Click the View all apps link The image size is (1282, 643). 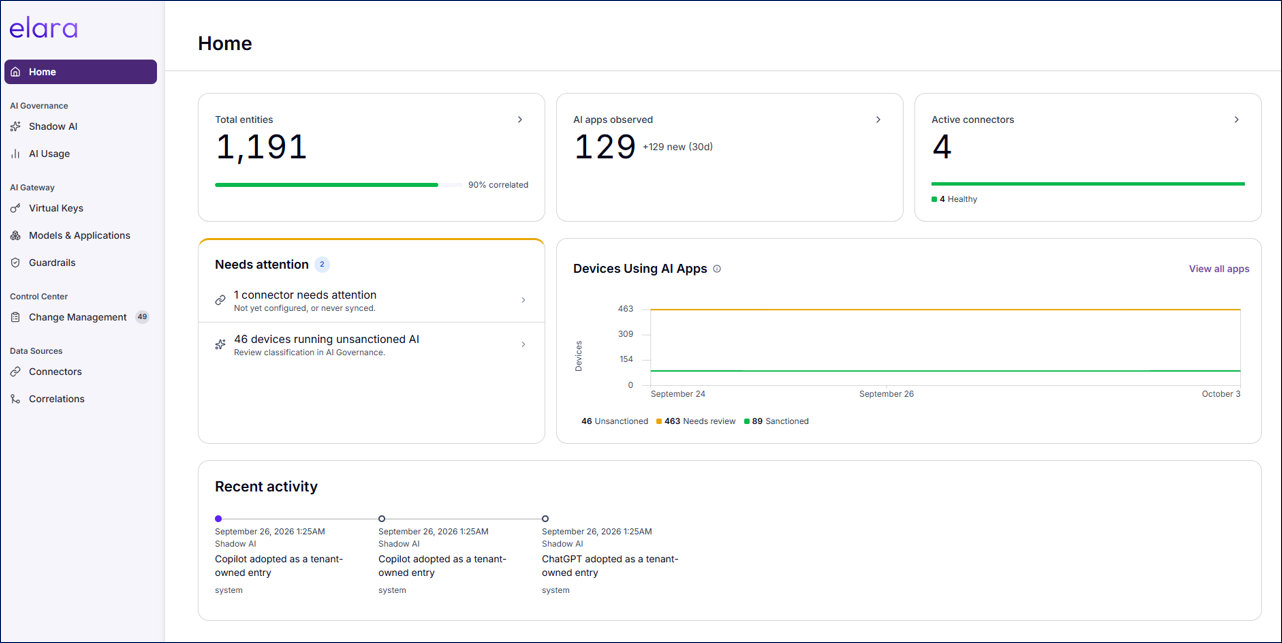(x=1219, y=269)
